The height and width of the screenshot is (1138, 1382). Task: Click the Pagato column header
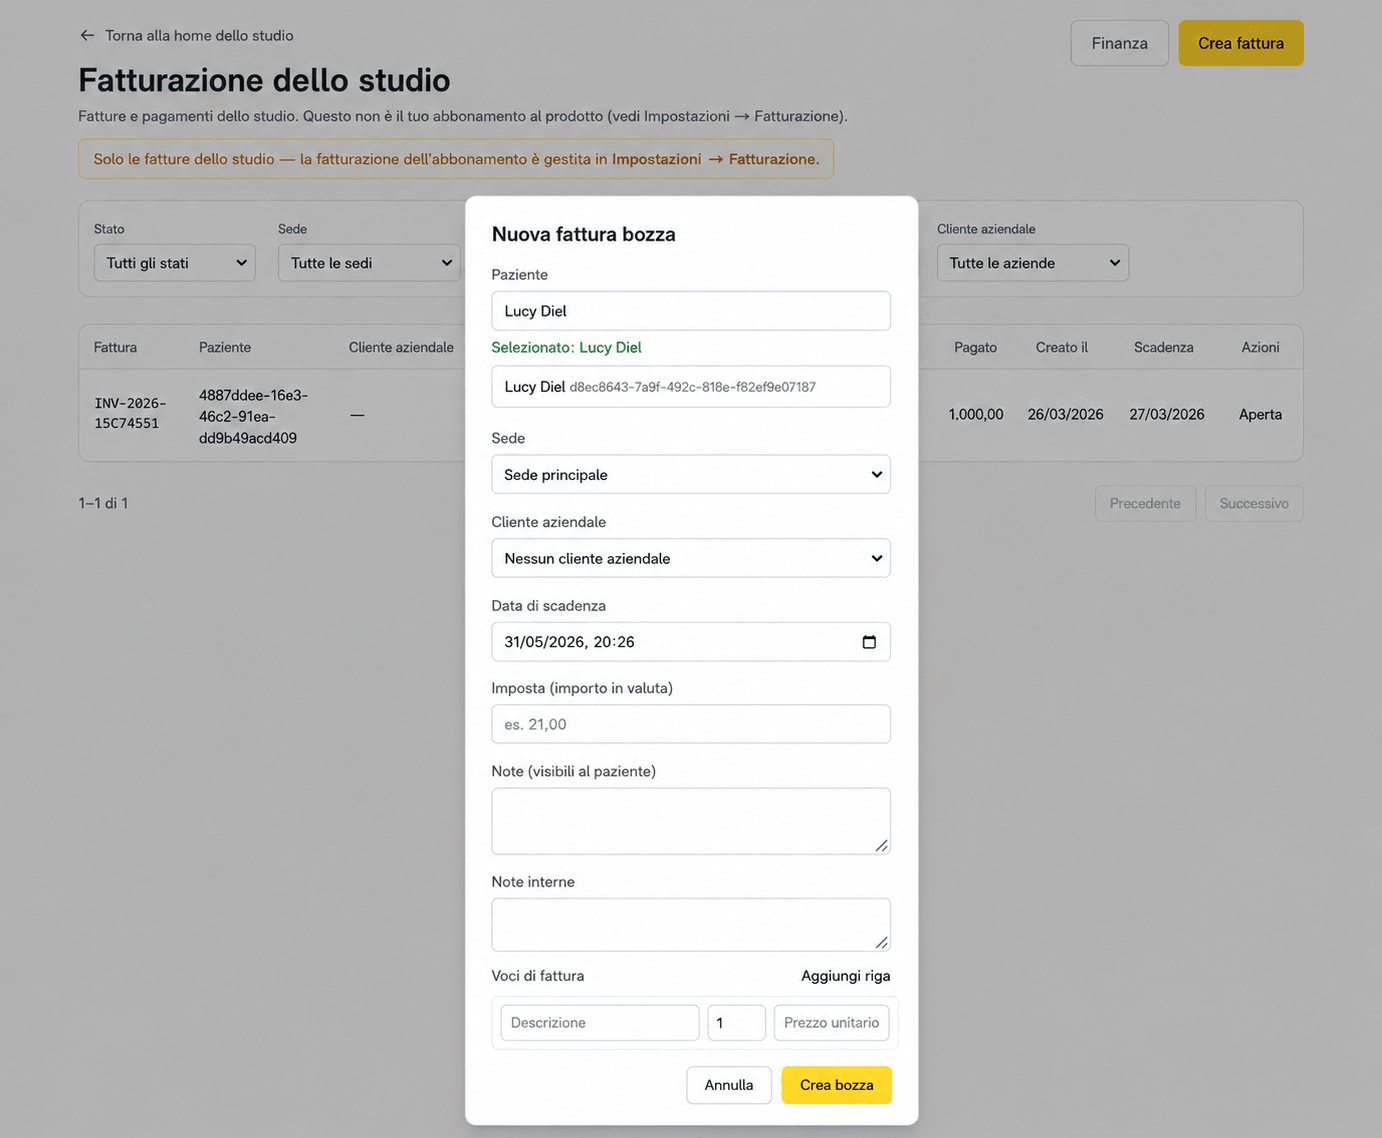(975, 347)
